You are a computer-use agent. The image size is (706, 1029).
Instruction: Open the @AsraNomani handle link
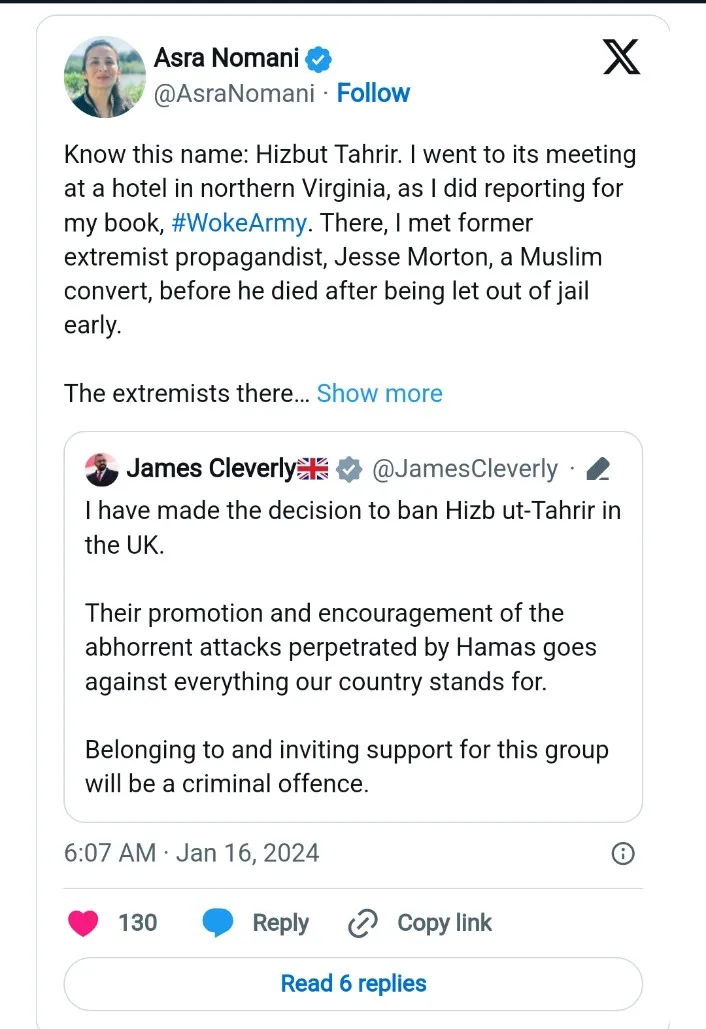tap(232, 93)
